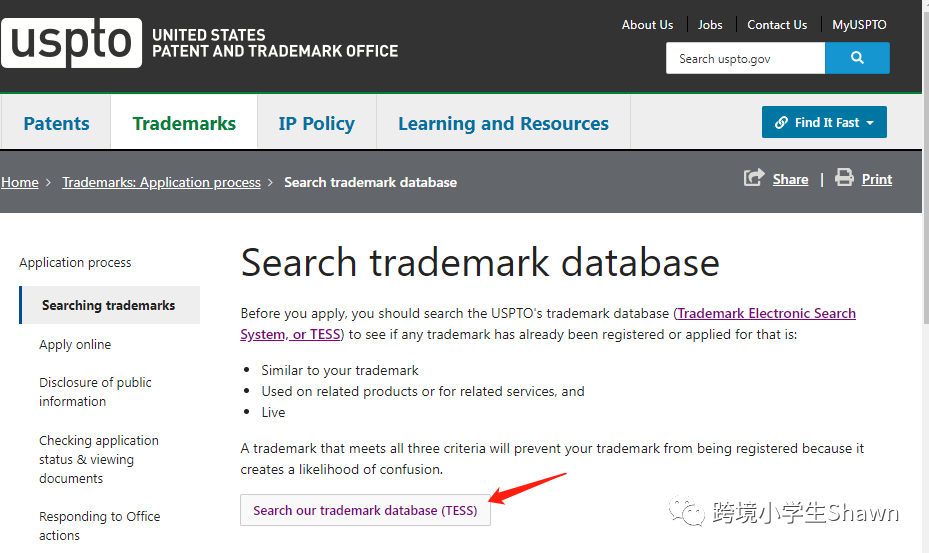Click the Search trademark database heading
929x553 pixels.
coord(480,263)
